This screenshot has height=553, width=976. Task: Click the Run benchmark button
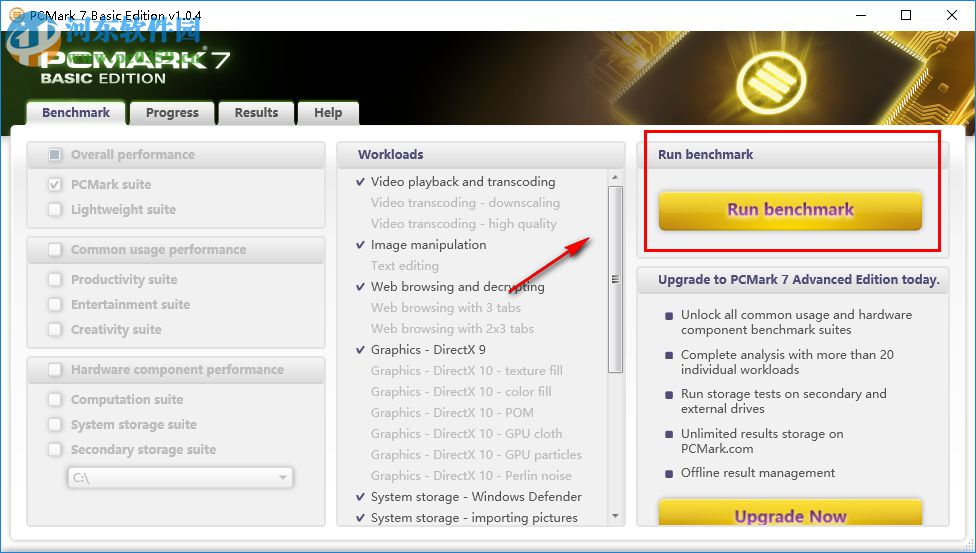790,210
